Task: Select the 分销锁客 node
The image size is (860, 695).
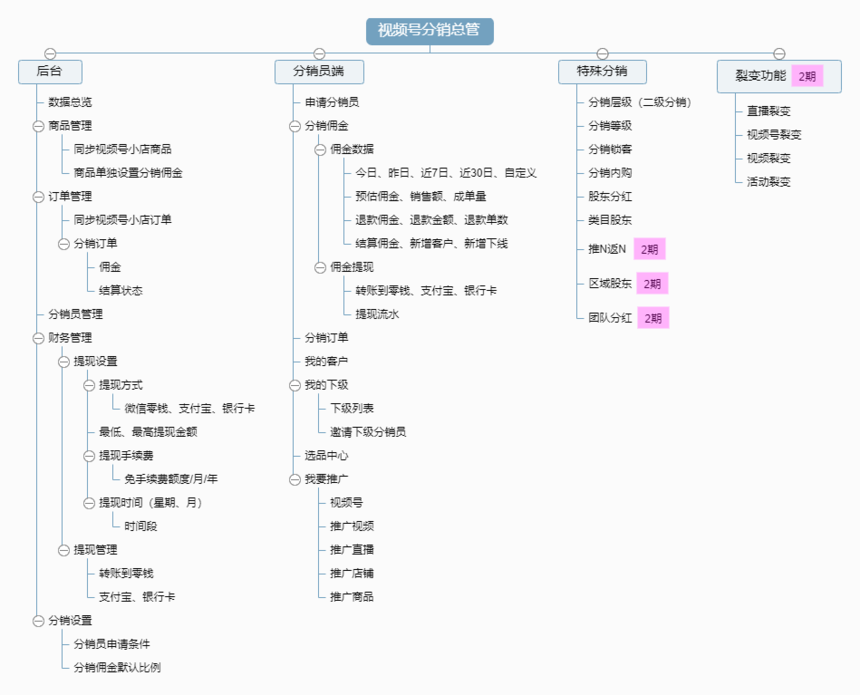Action: (x=610, y=149)
